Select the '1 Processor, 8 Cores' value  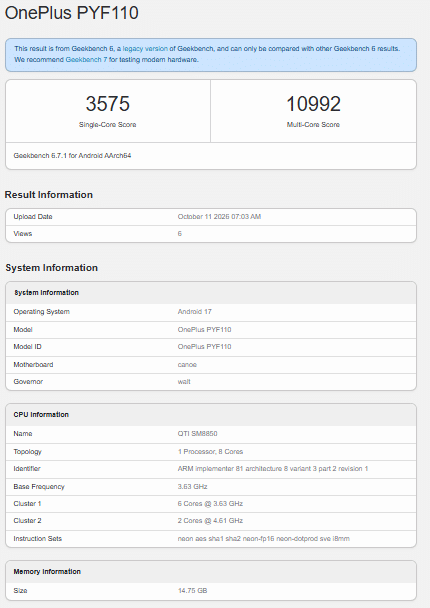(210, 452)
